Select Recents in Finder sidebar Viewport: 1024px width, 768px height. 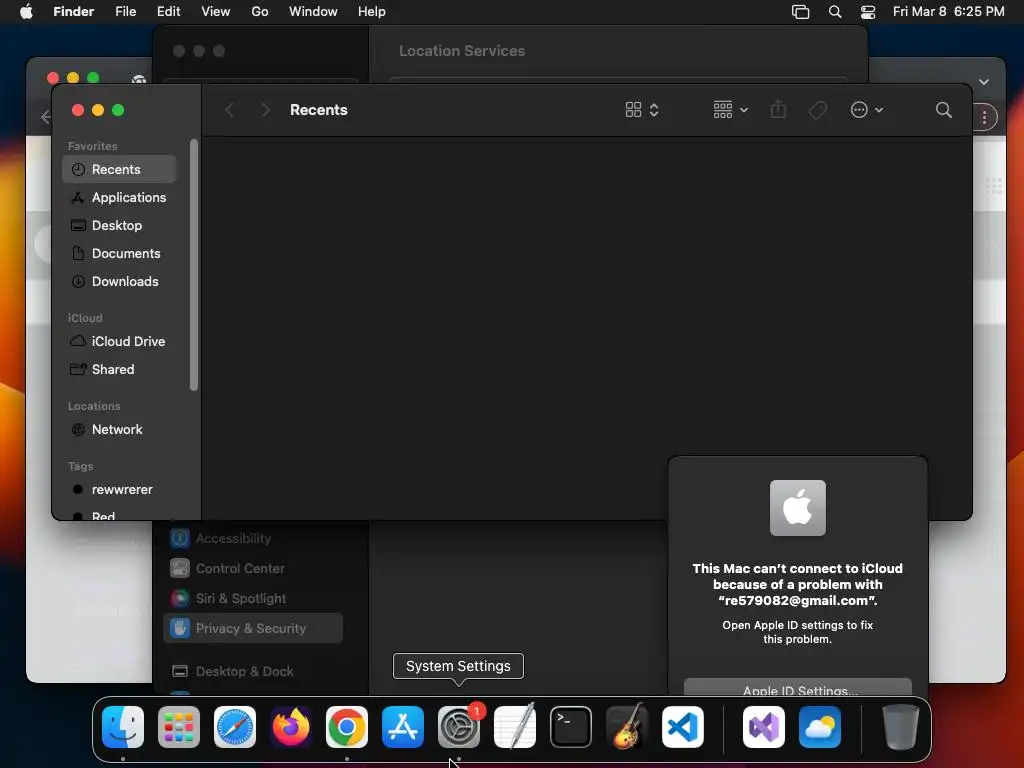pos(120,169)
